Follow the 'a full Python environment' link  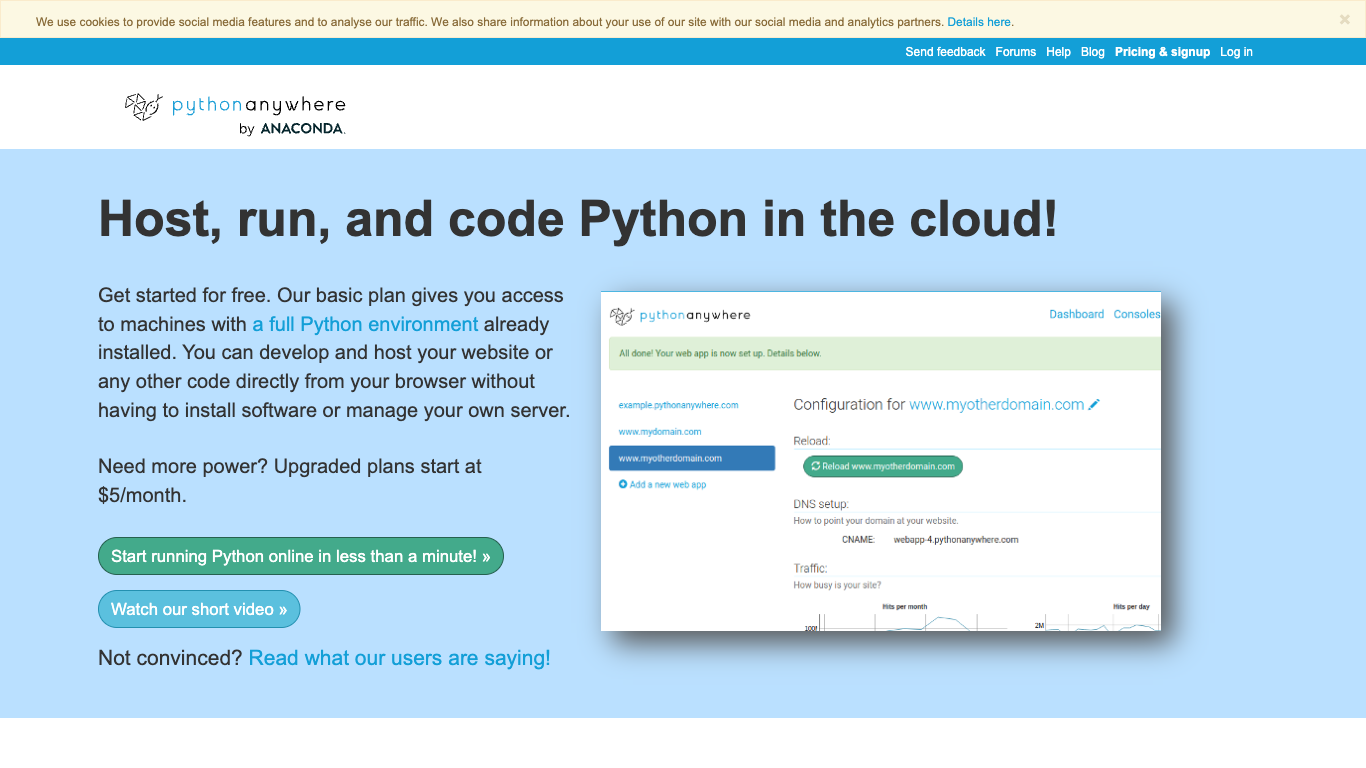tap(365, 324)
